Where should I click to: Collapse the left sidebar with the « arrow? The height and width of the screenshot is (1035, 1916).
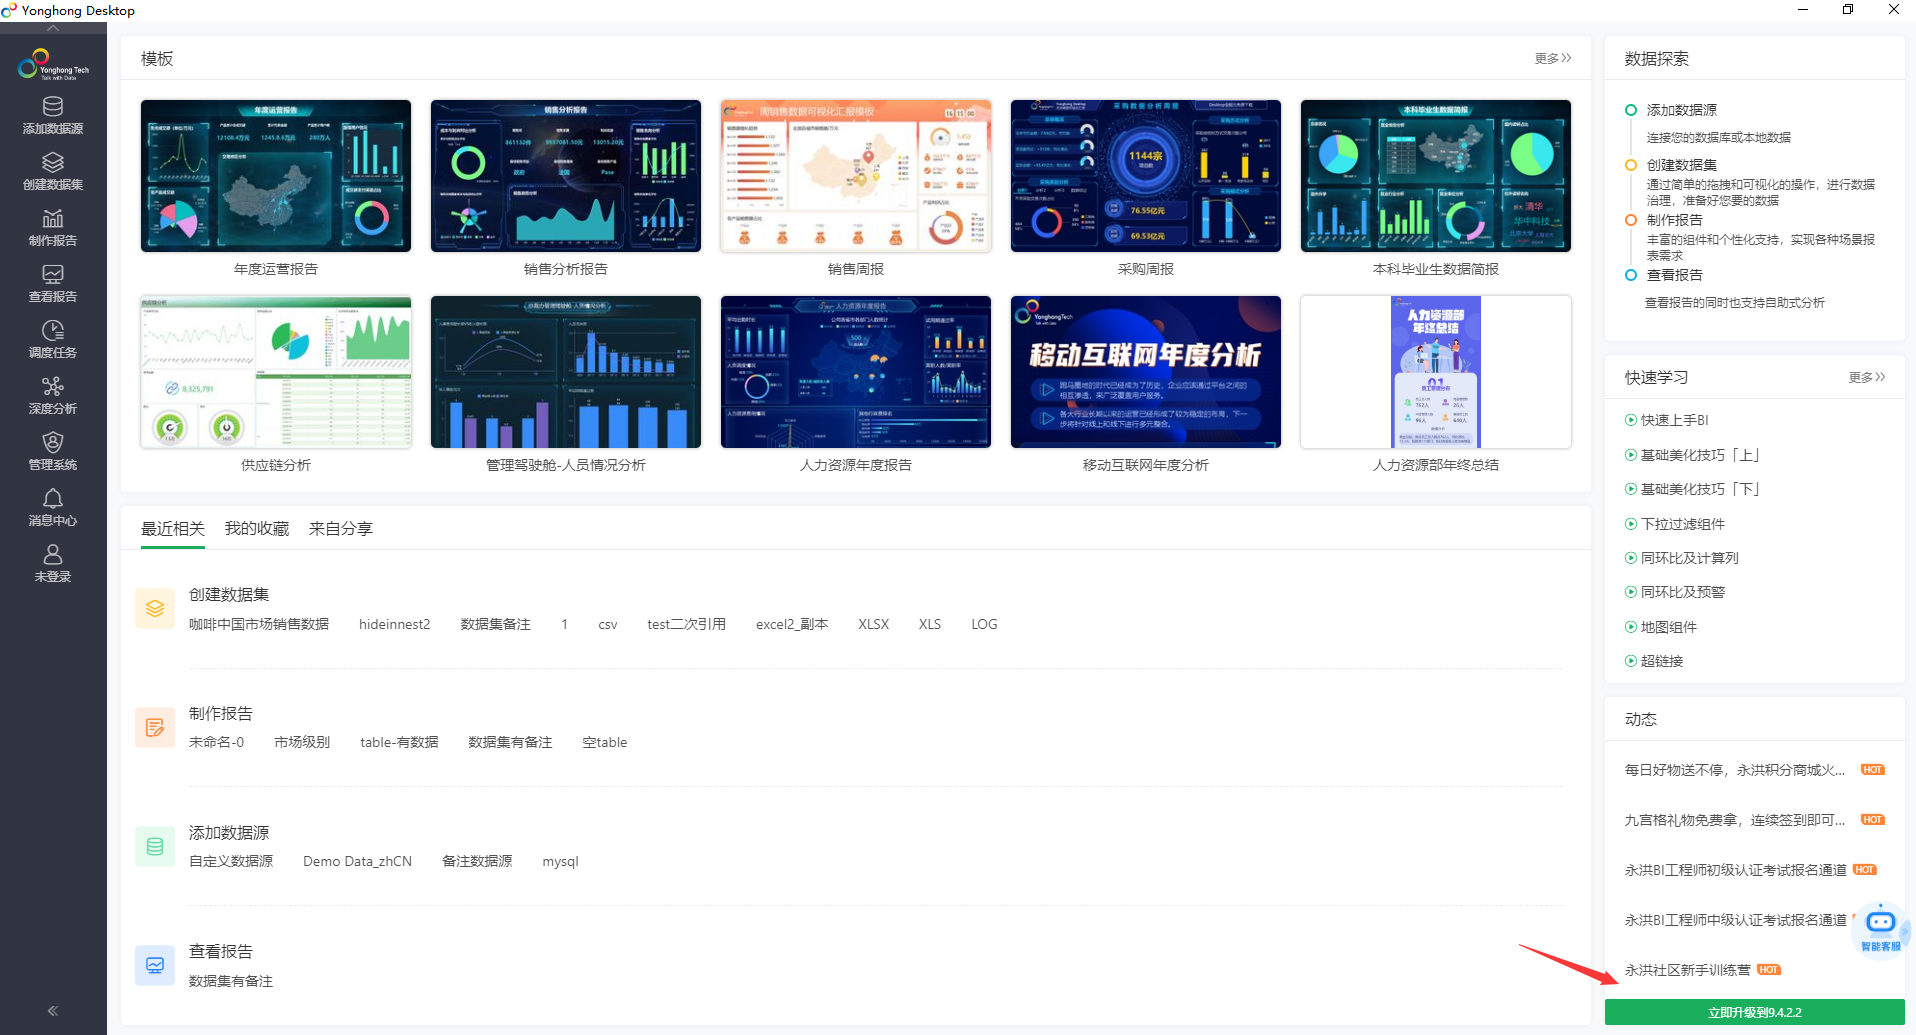pos(52,1010)
